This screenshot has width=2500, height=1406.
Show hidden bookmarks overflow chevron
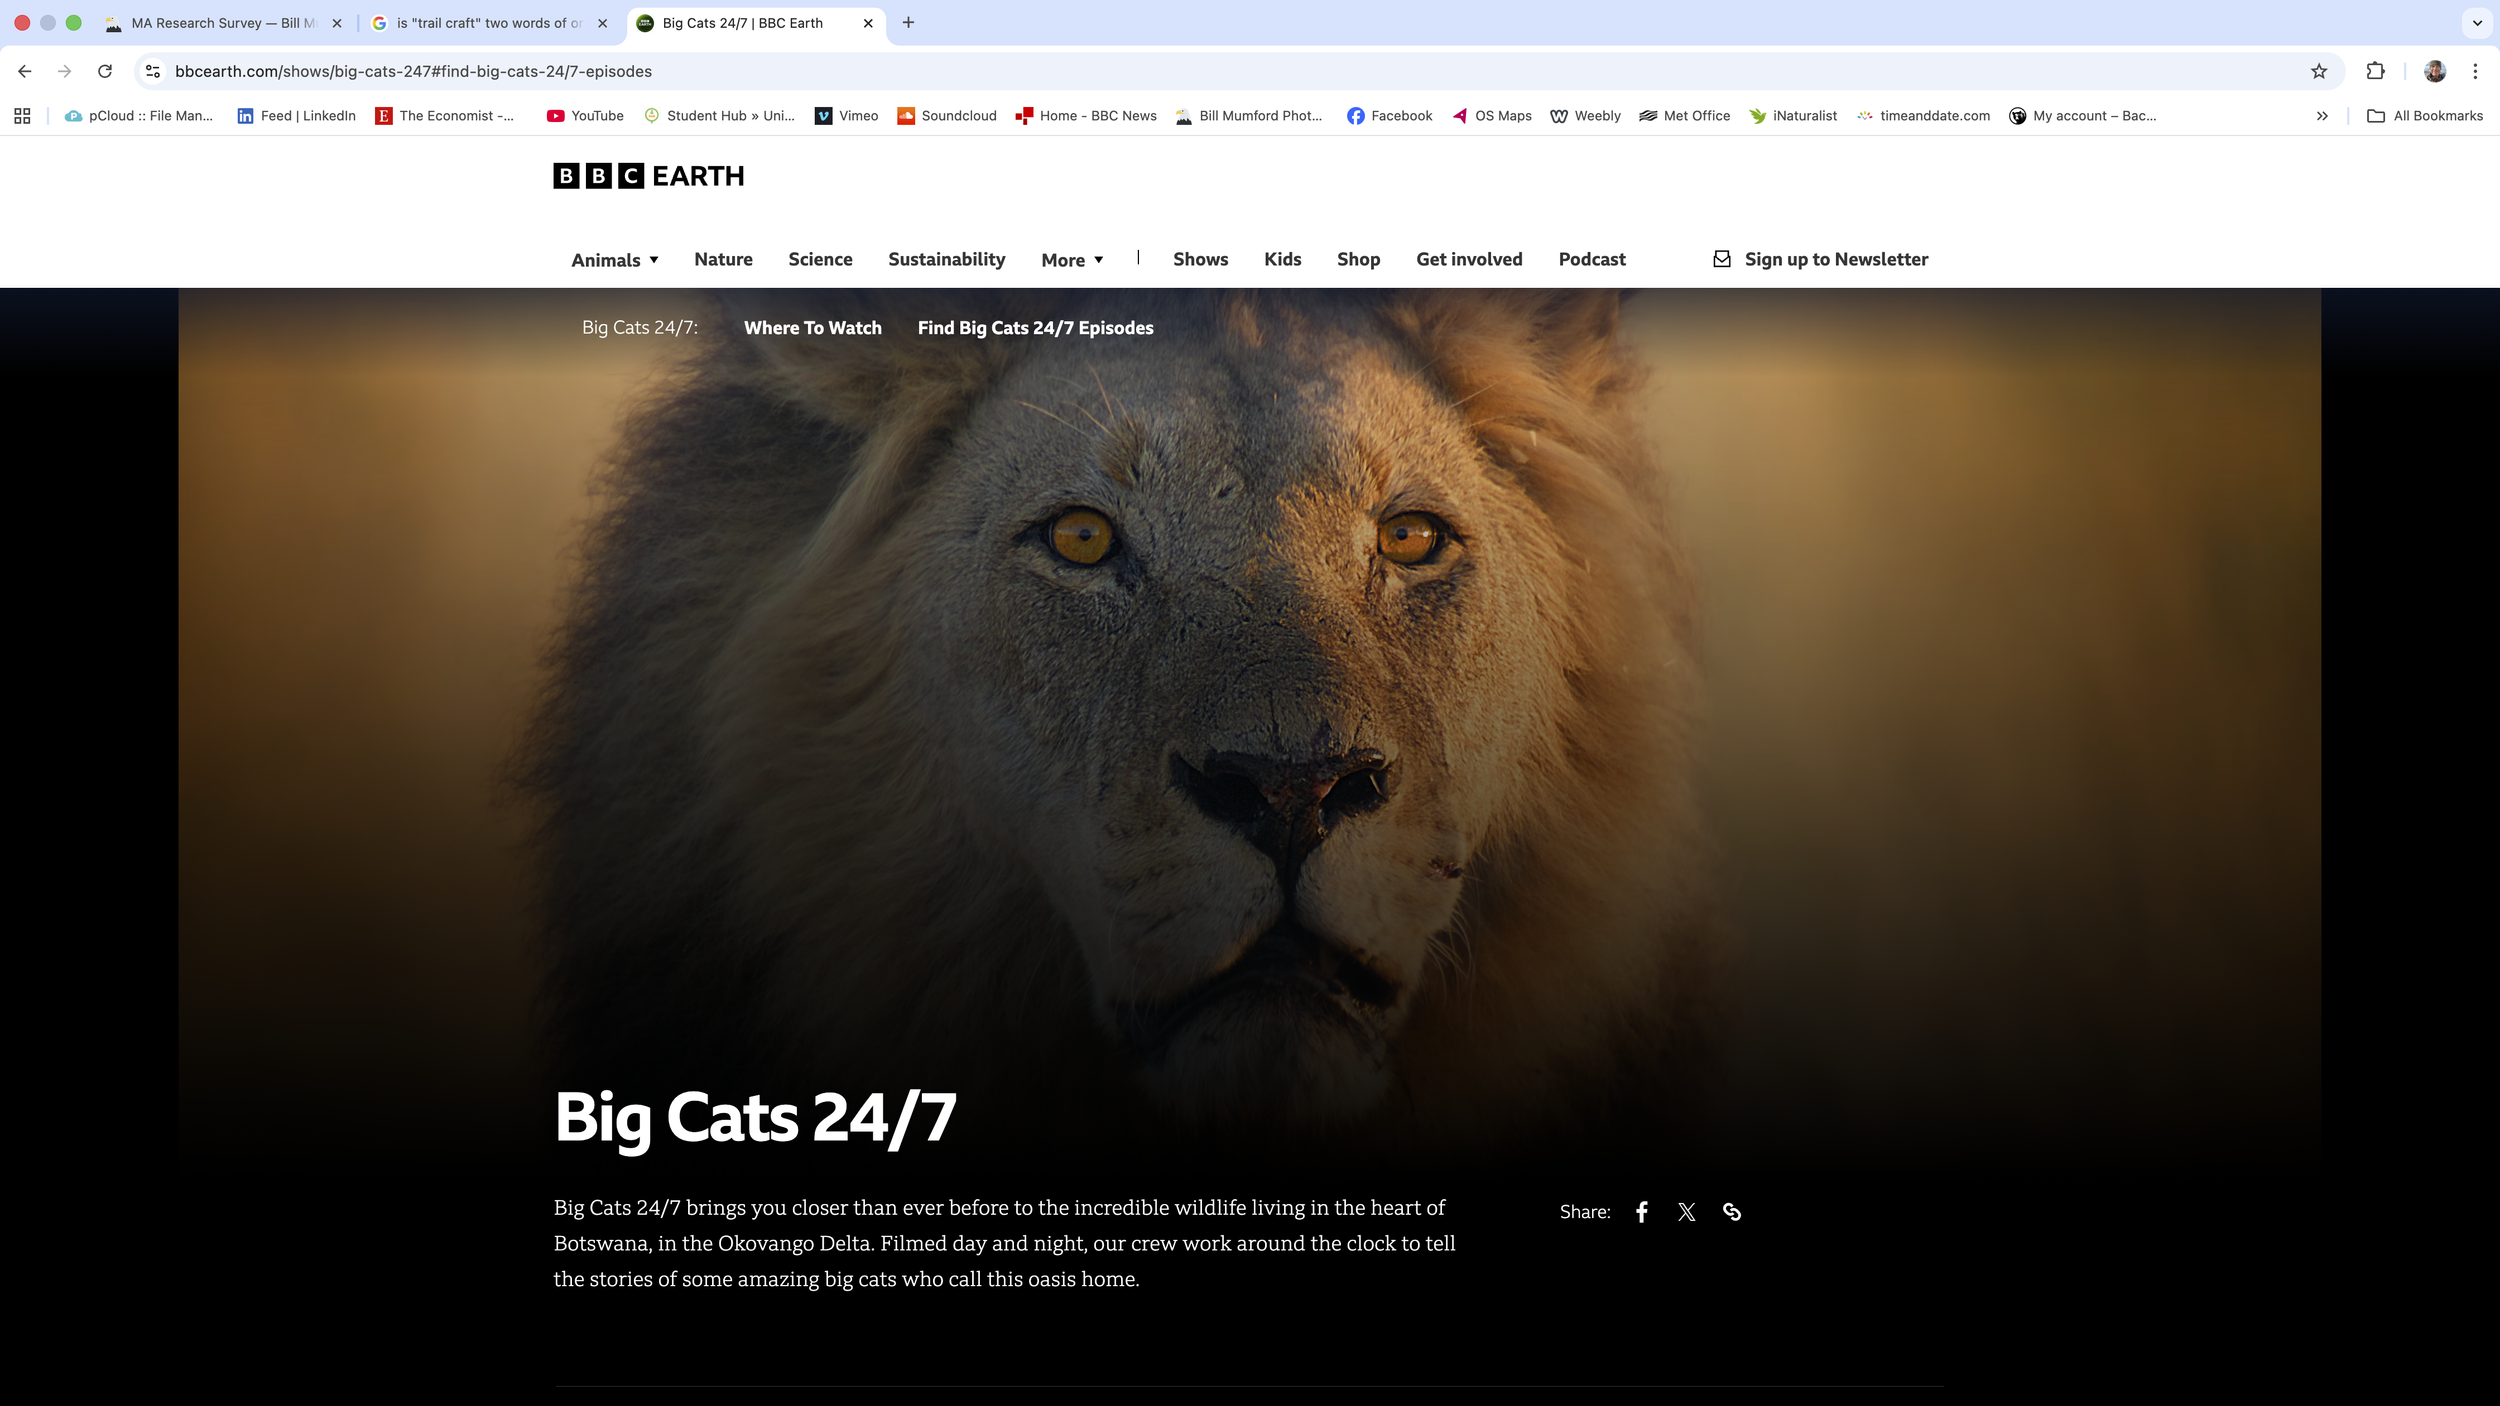2322,116
